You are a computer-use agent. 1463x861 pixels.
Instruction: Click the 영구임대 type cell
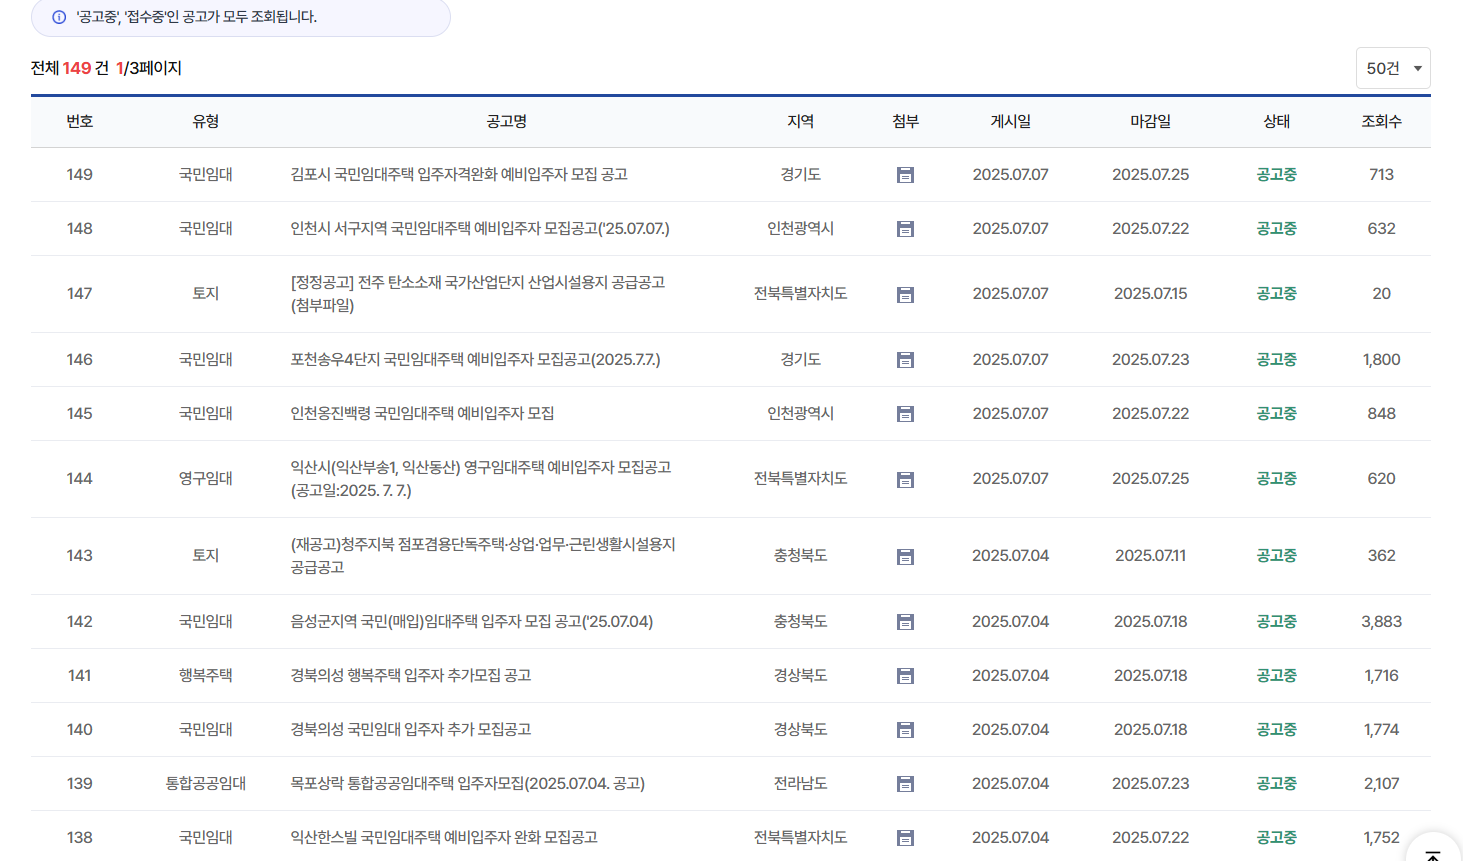(206, 478)
